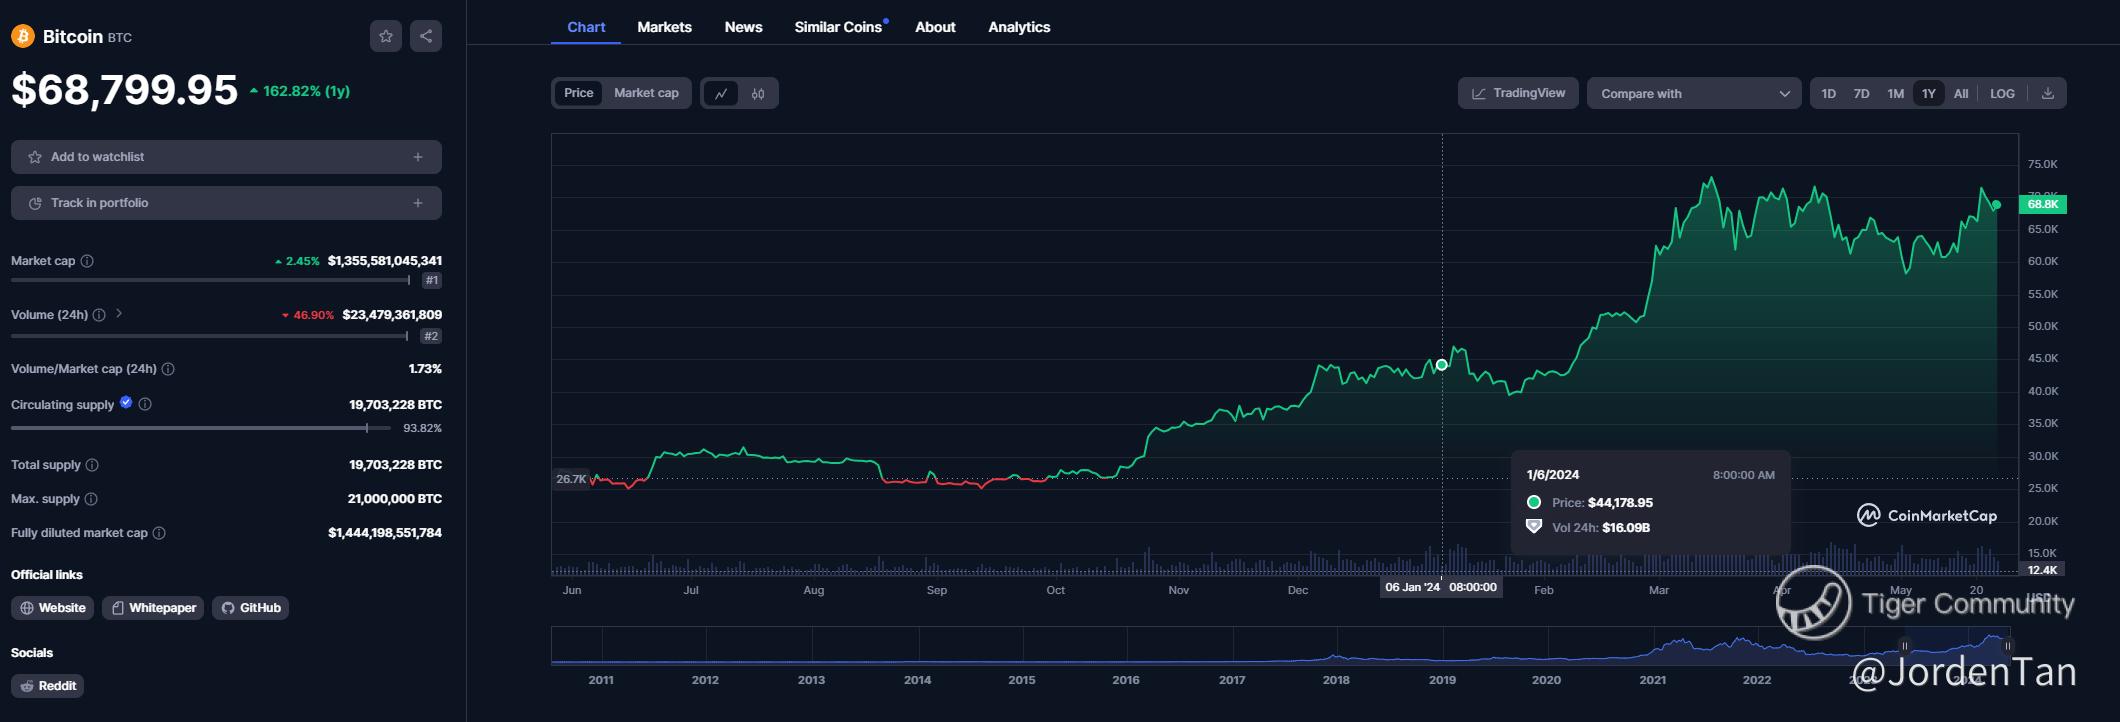
Task: Switch to the candlestick chart icon
Action: (758, 94)
